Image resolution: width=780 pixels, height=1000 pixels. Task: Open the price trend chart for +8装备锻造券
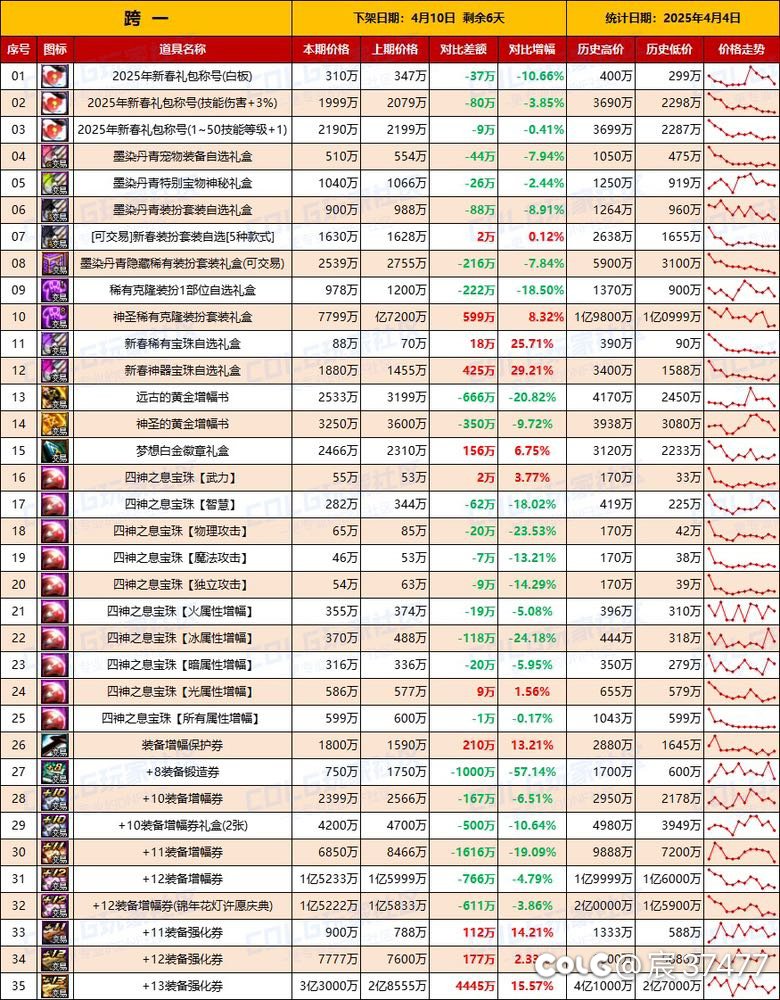click(x=742, y=772)
